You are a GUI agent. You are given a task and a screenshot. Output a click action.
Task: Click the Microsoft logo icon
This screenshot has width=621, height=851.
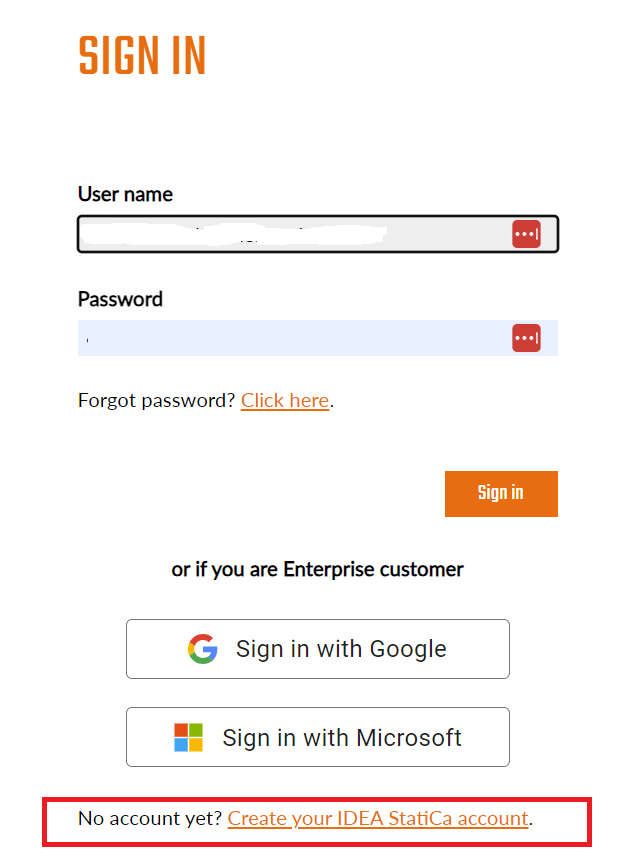click(188, 738)
